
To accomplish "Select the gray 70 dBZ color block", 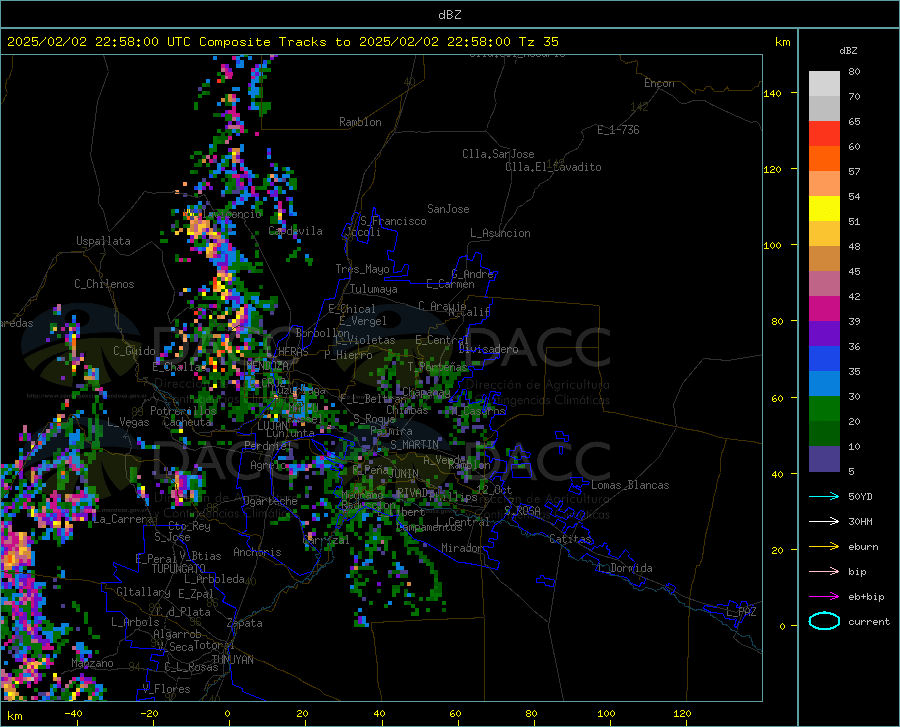I will point(824,109).
